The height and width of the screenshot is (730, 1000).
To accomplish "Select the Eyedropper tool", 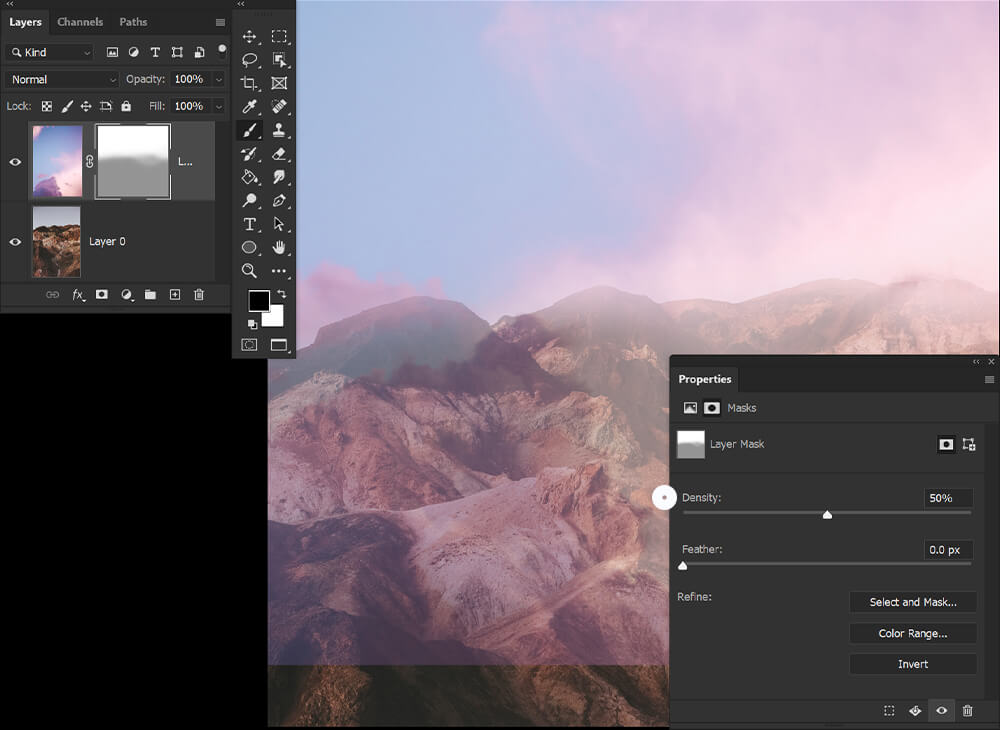I will (249, 106).
